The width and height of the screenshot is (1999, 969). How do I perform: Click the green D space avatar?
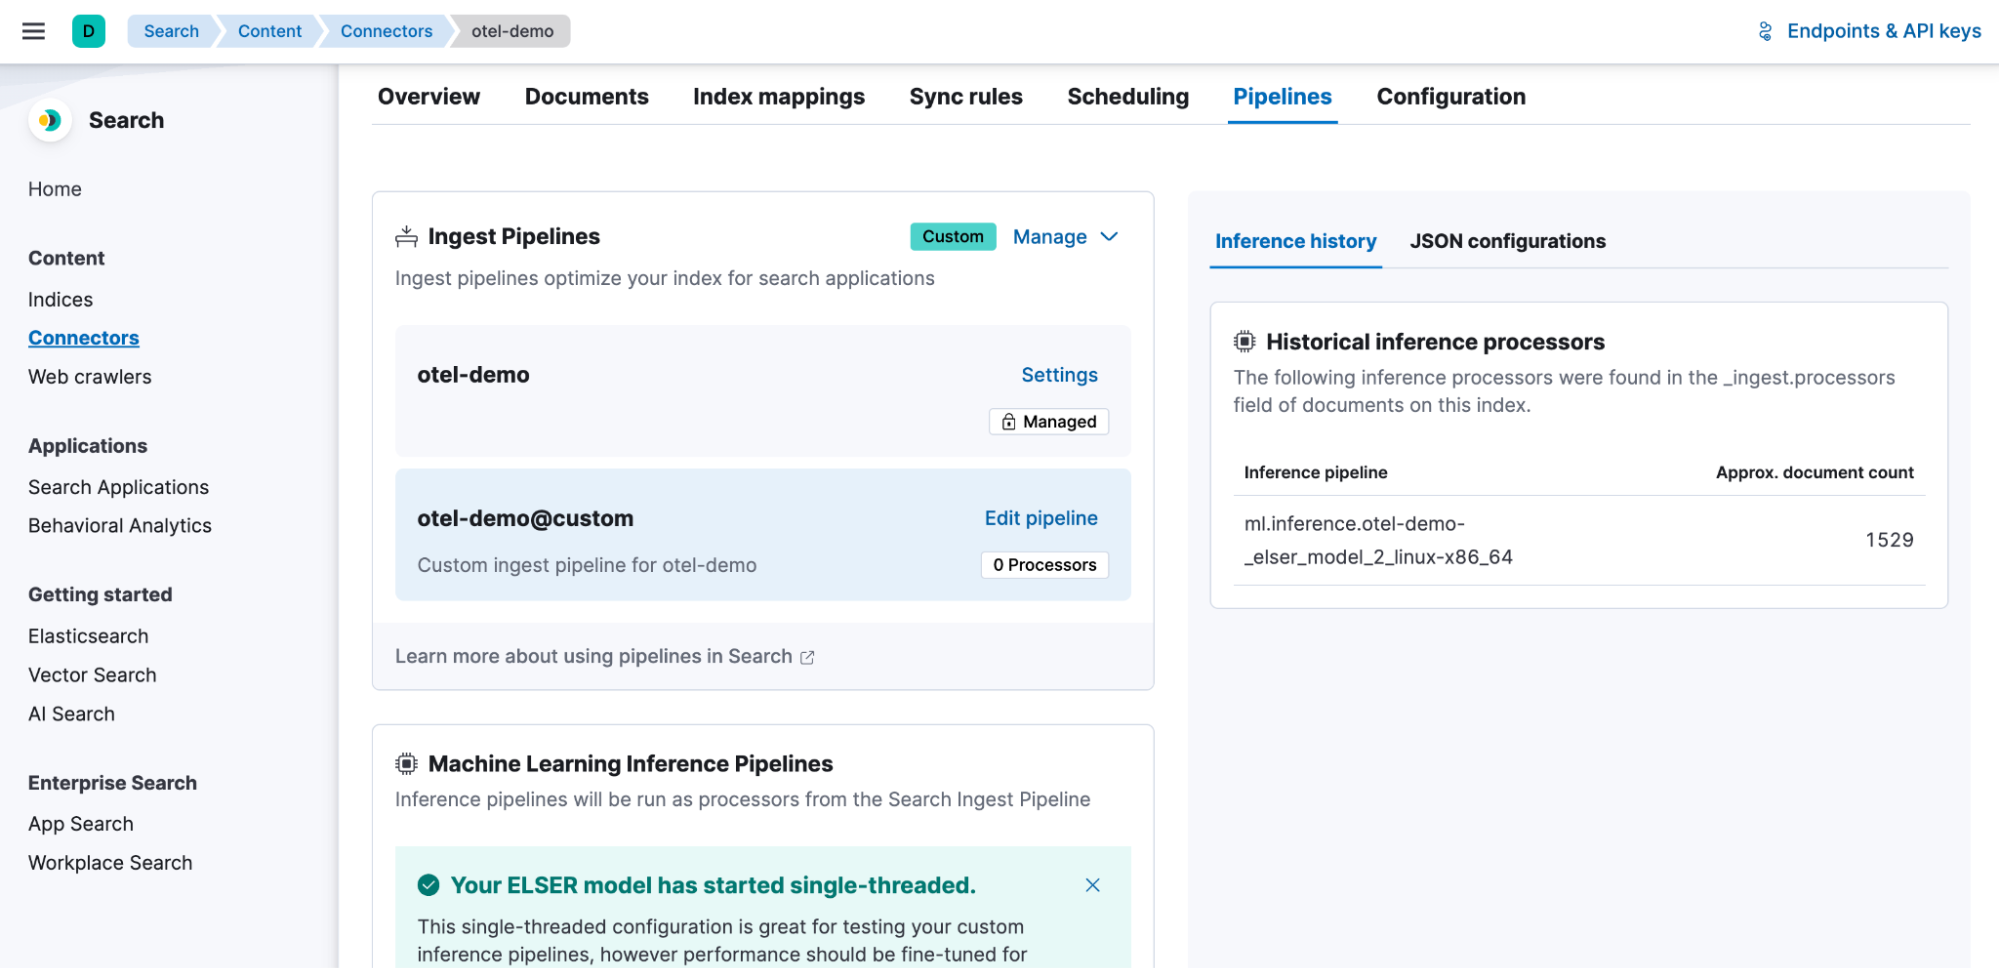pyautogui.click(x=88, y=31)
